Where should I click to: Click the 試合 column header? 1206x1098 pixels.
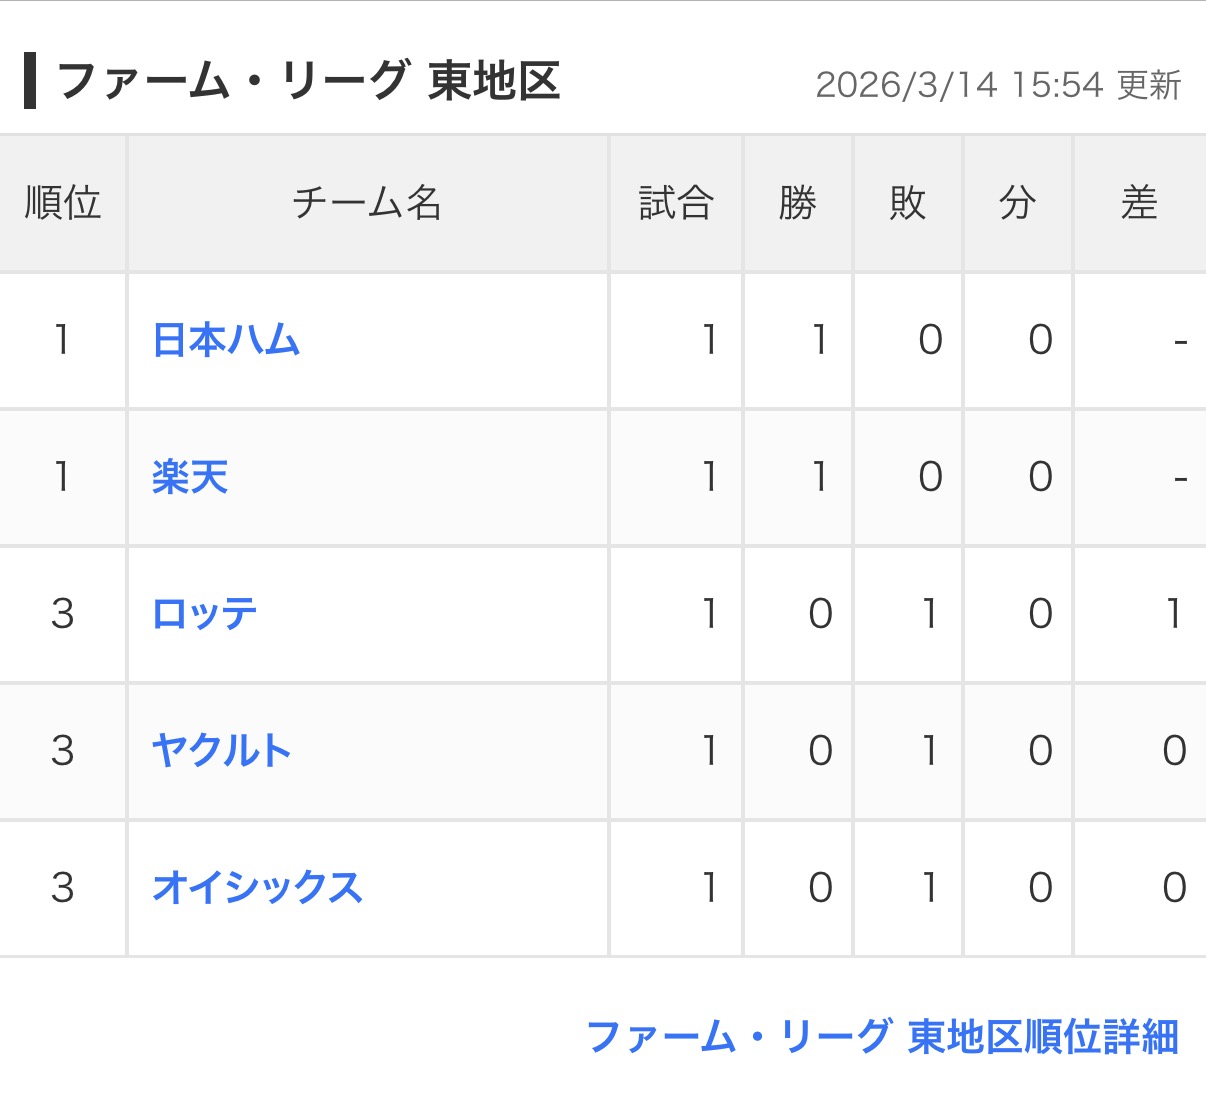676,203
